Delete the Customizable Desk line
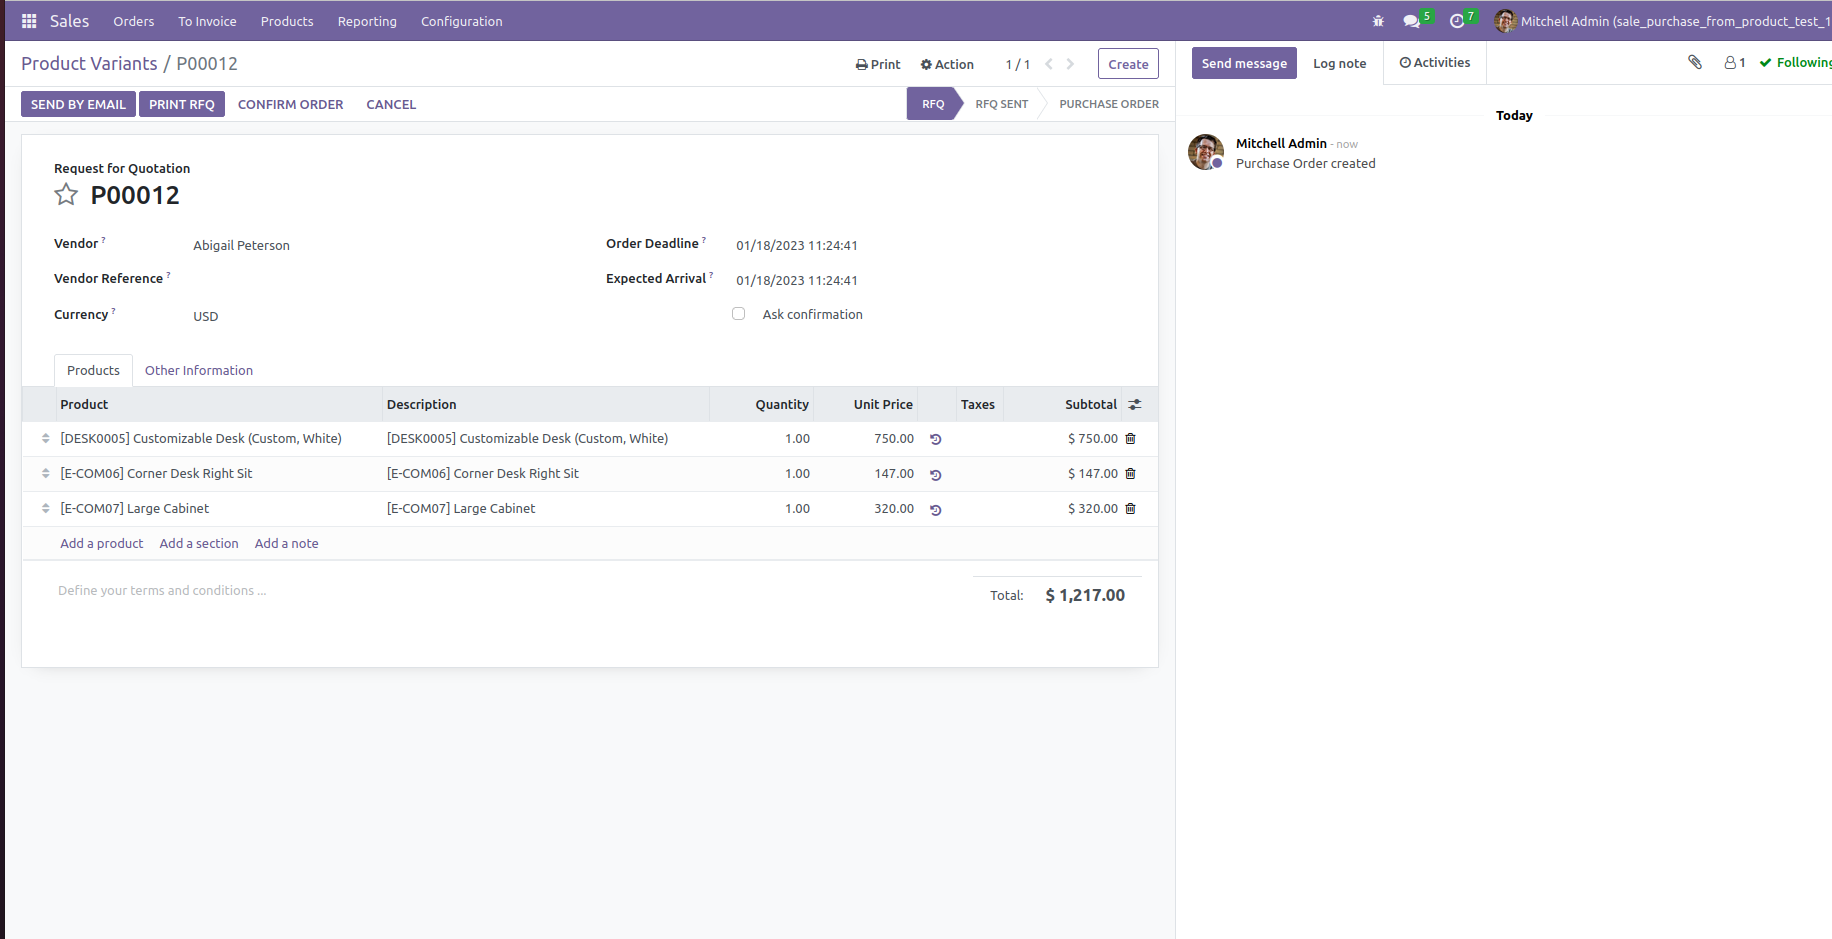This screenshot has width=1832, height=939. 1131,439
